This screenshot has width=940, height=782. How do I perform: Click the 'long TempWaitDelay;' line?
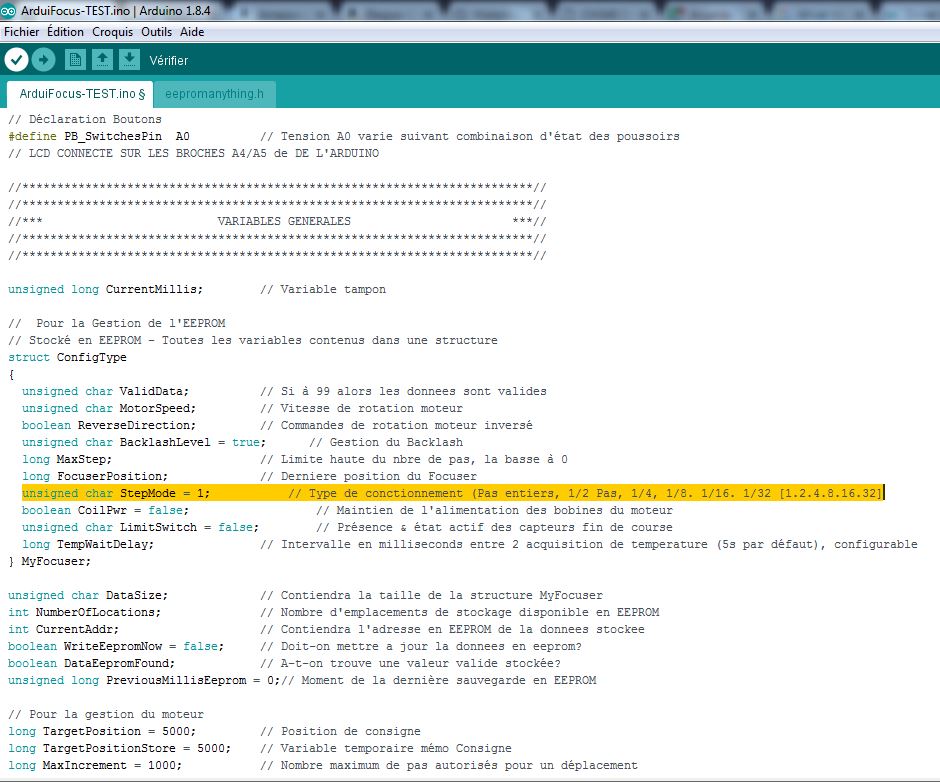(88, 544)
